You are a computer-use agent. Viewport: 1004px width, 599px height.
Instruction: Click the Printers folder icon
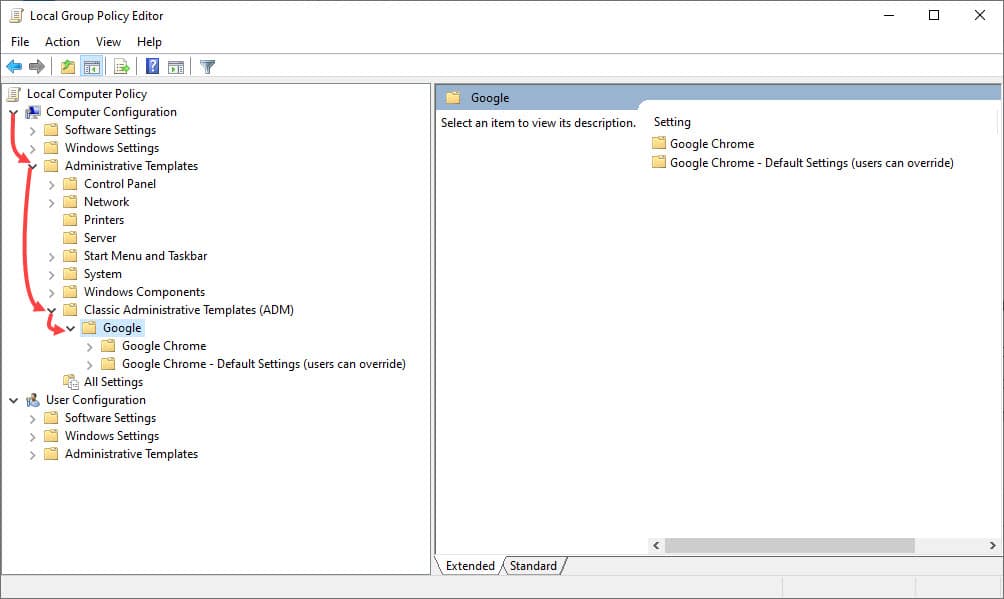(x=70, y=220)
